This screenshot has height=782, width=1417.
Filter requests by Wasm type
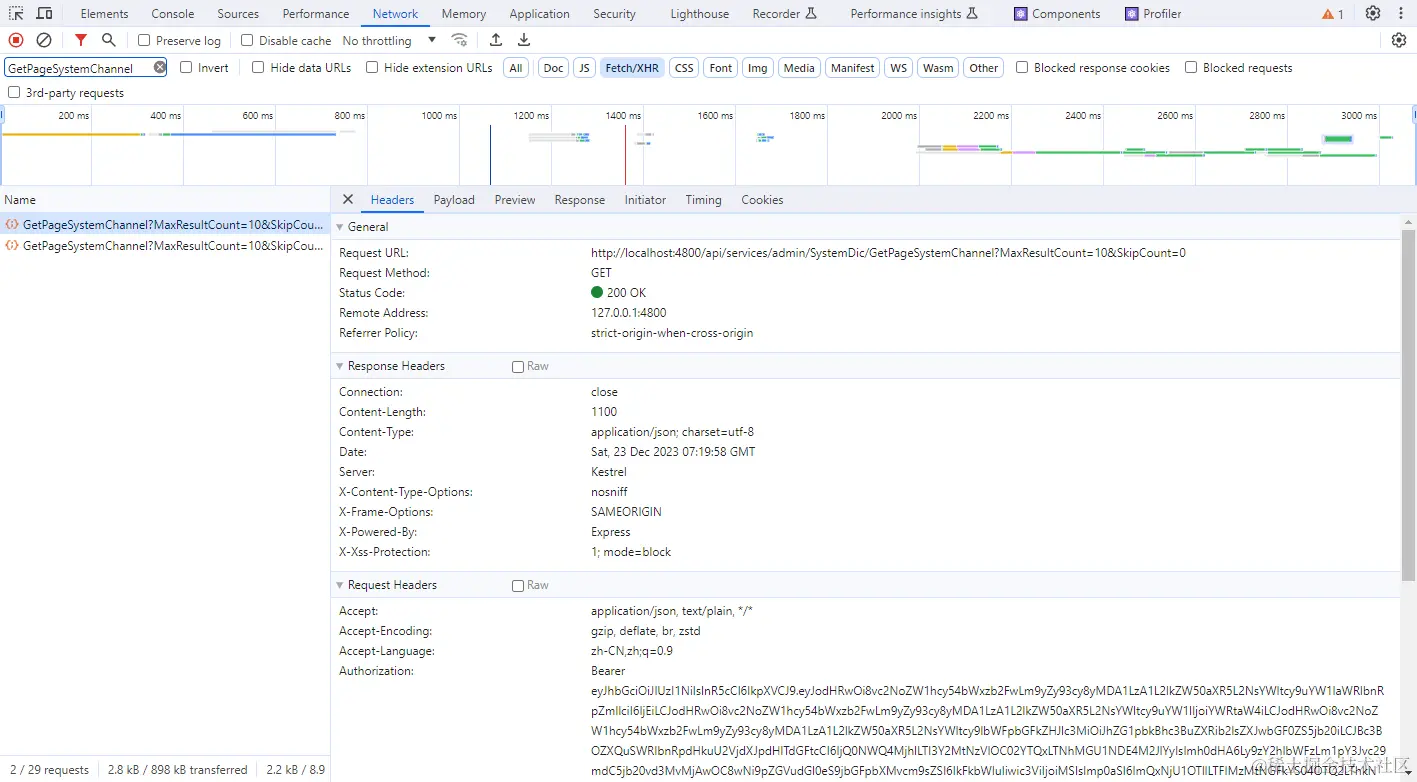(938, 68)
